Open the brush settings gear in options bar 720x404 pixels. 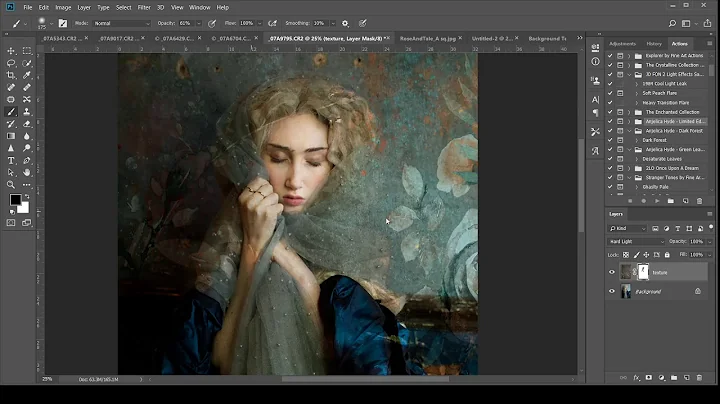pos(345,22)
